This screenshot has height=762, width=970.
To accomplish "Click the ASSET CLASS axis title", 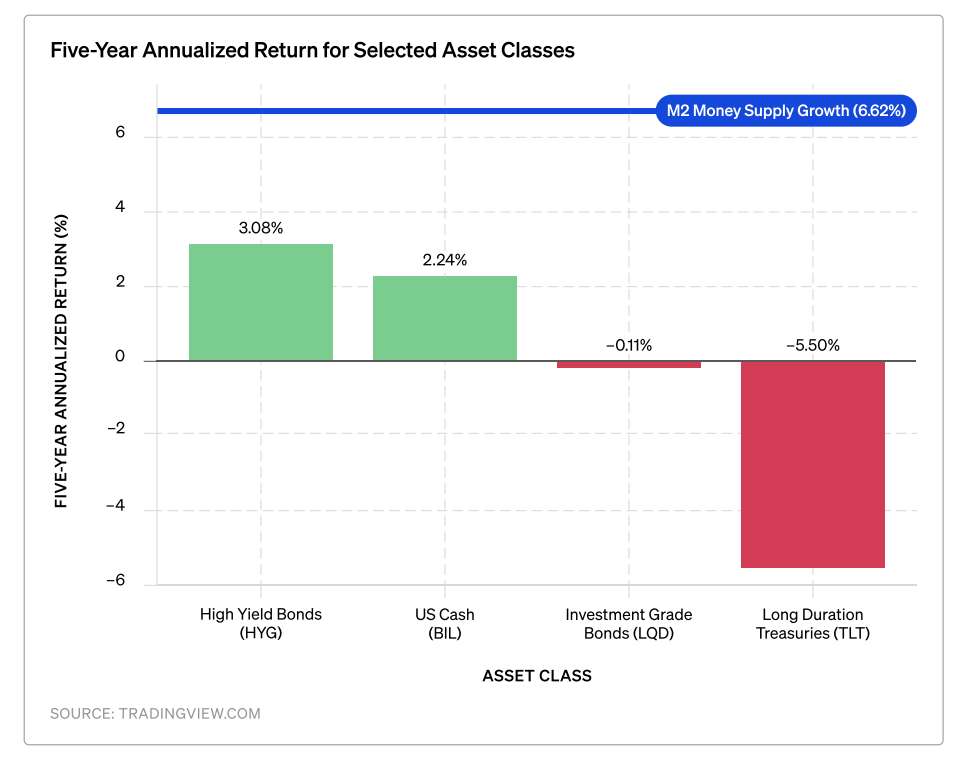I will tap(537, 676).
